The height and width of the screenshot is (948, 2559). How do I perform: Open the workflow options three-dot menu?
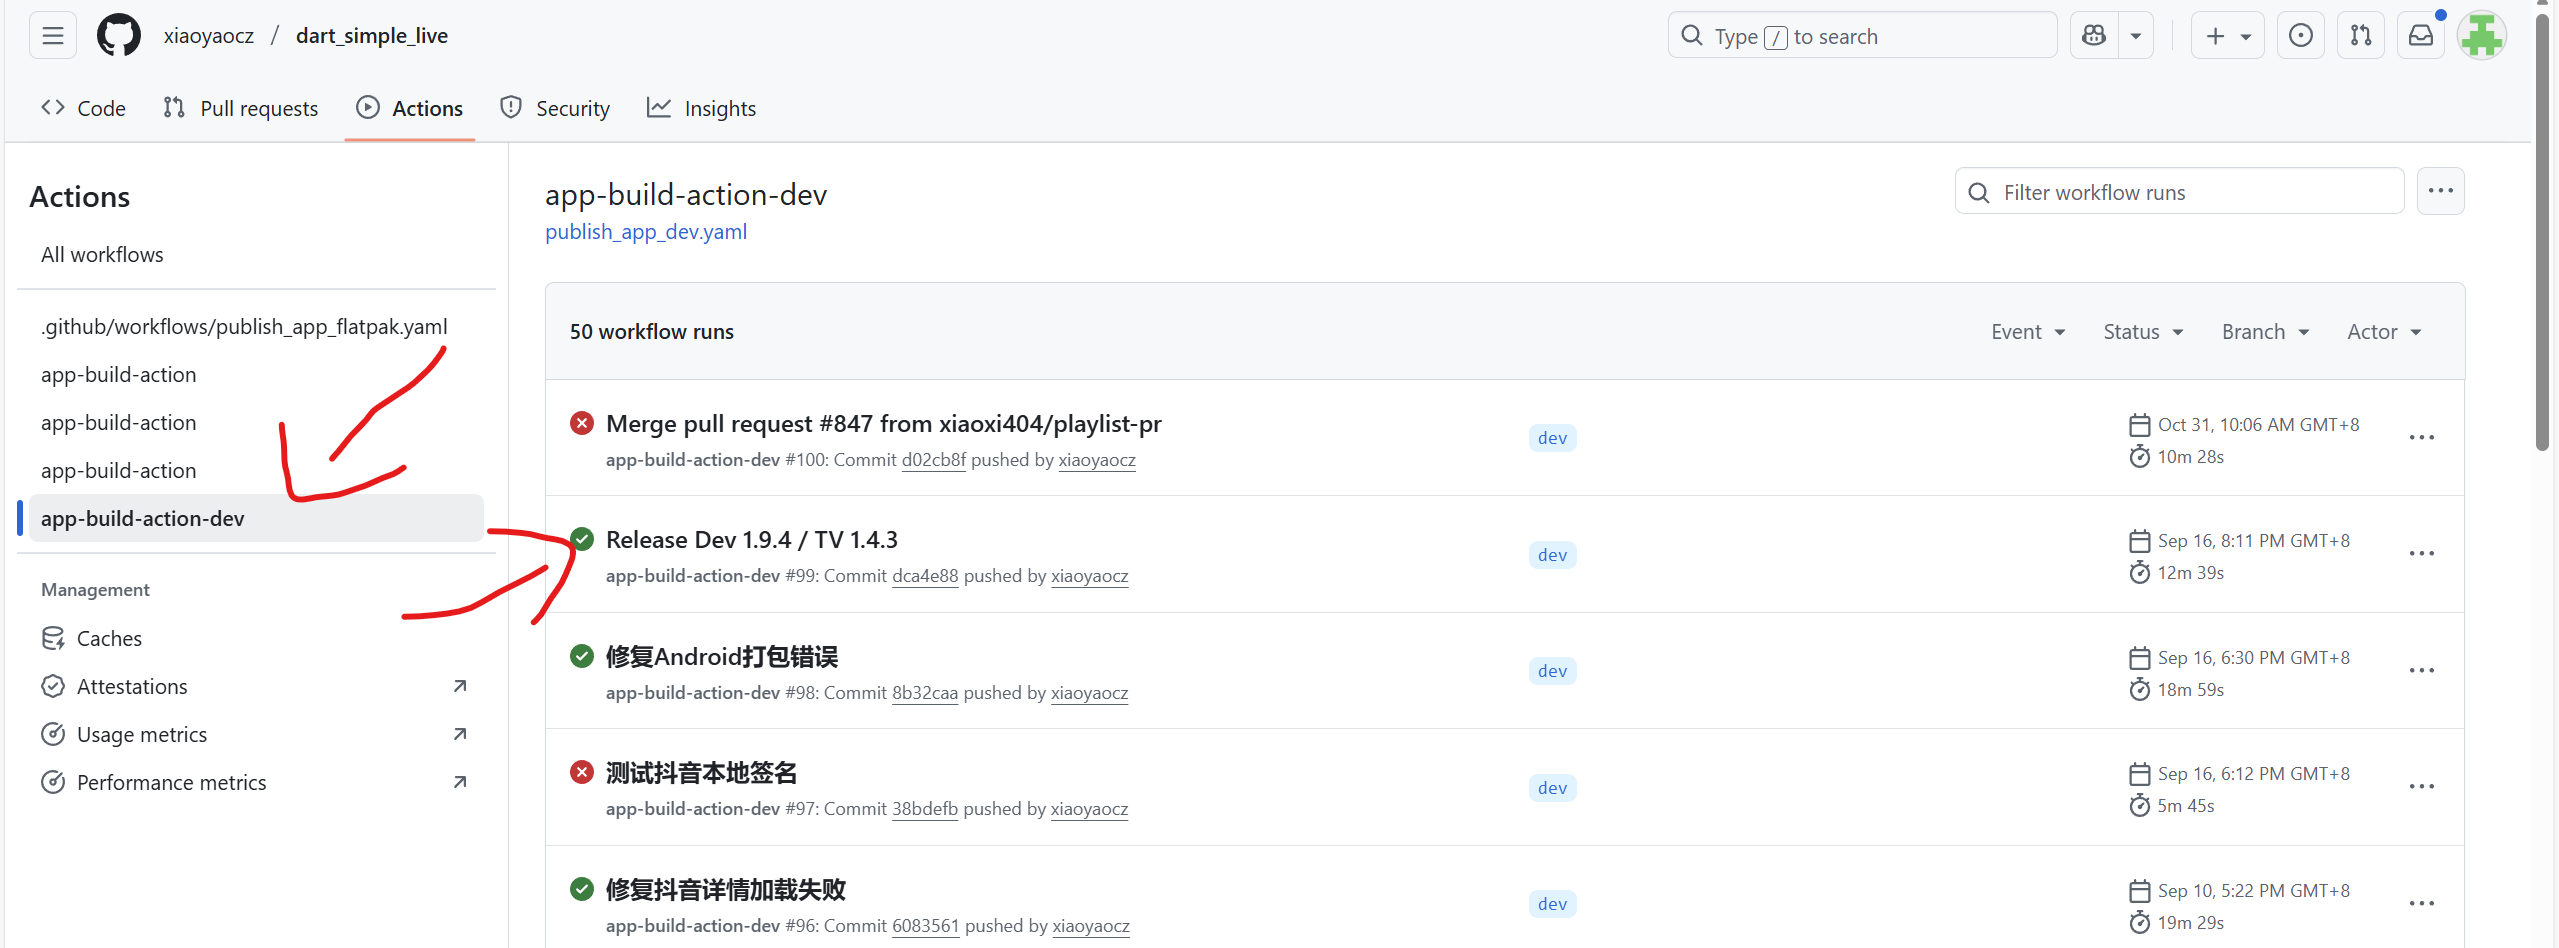point(2440,191)
